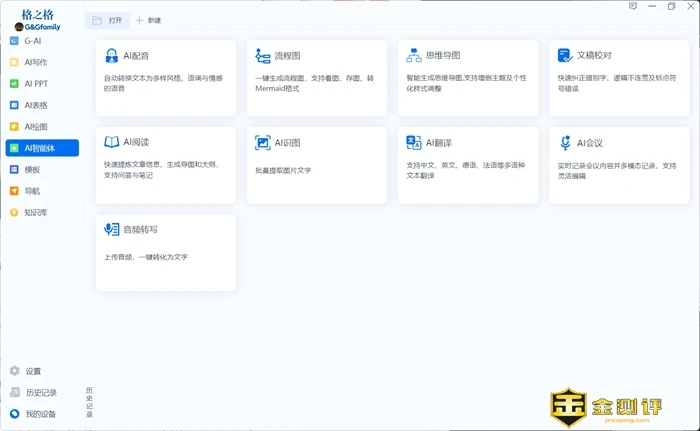Create a new file with 新建

click(148, 20)
